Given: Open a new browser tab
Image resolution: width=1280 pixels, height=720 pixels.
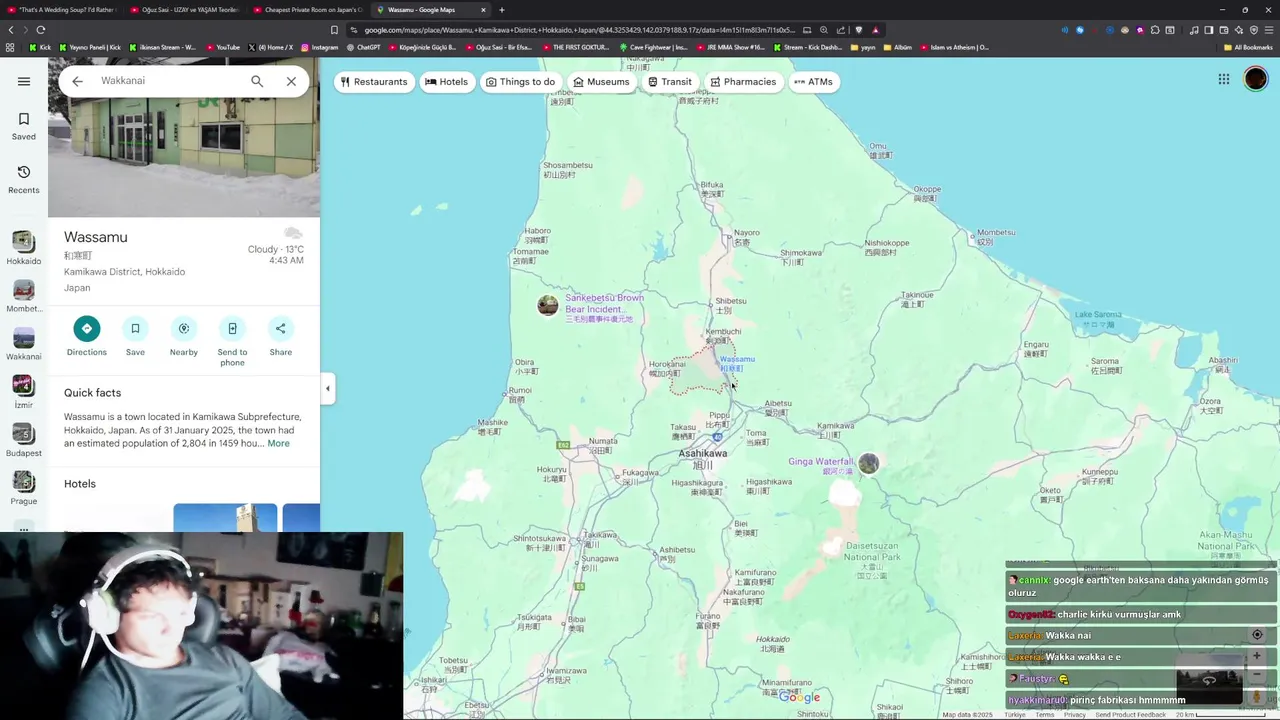Looking at the screenshot, I should click(502, 10).
